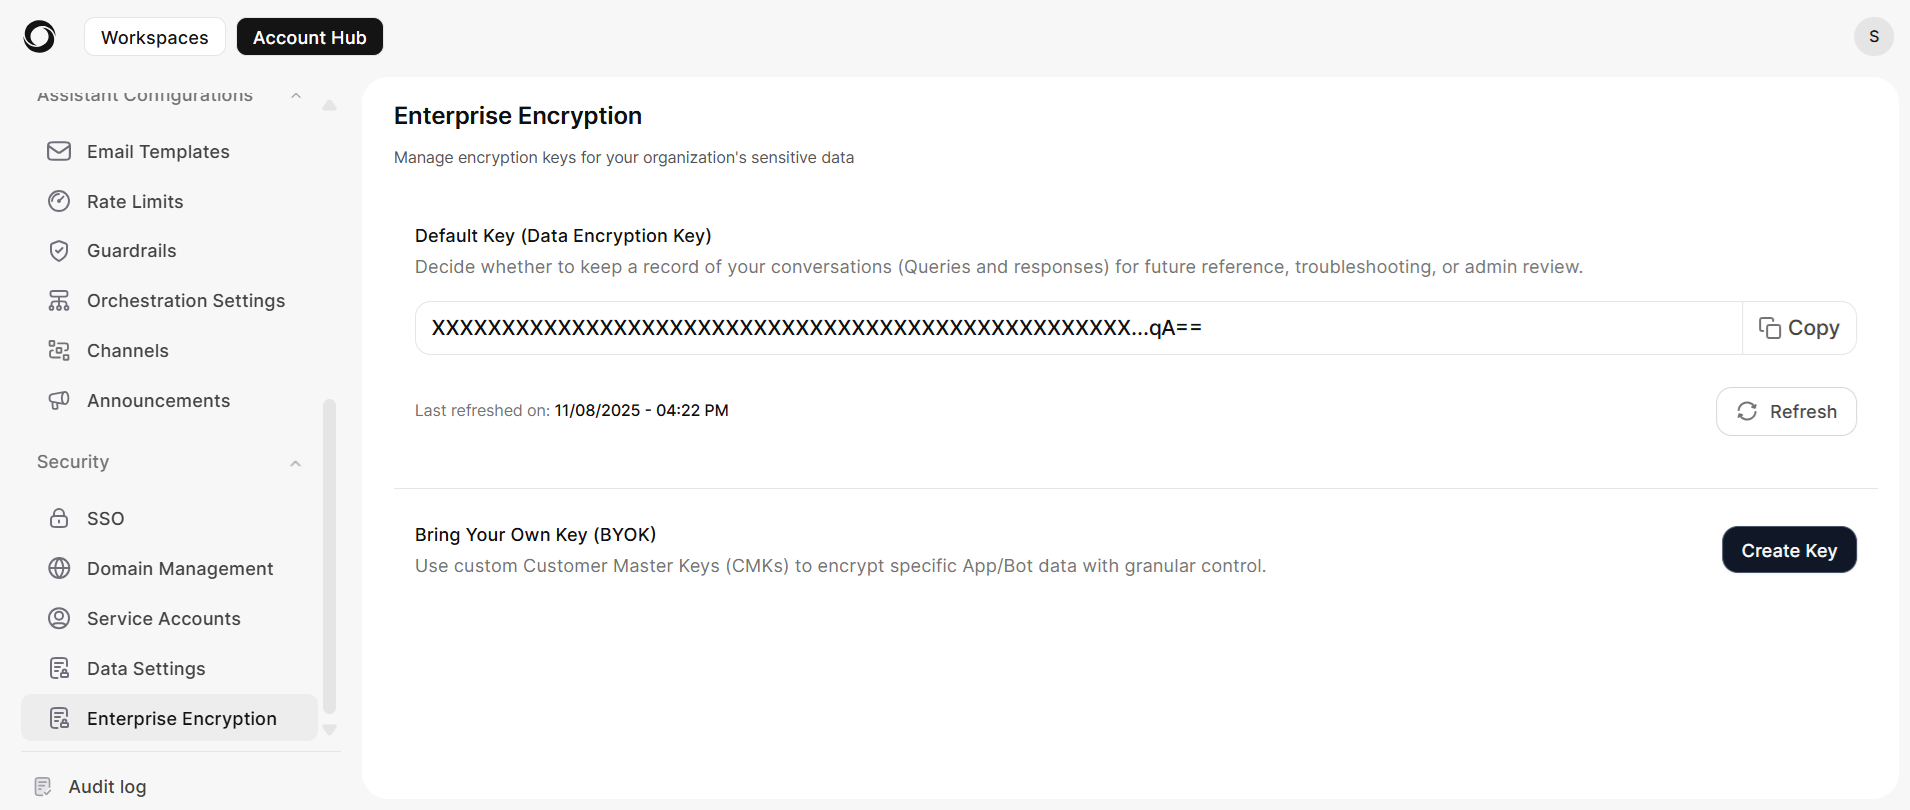Viewport: 1910px width, 810px height.
Task: Refresh the default encryption key
Action: click(x=1786, y=411)
